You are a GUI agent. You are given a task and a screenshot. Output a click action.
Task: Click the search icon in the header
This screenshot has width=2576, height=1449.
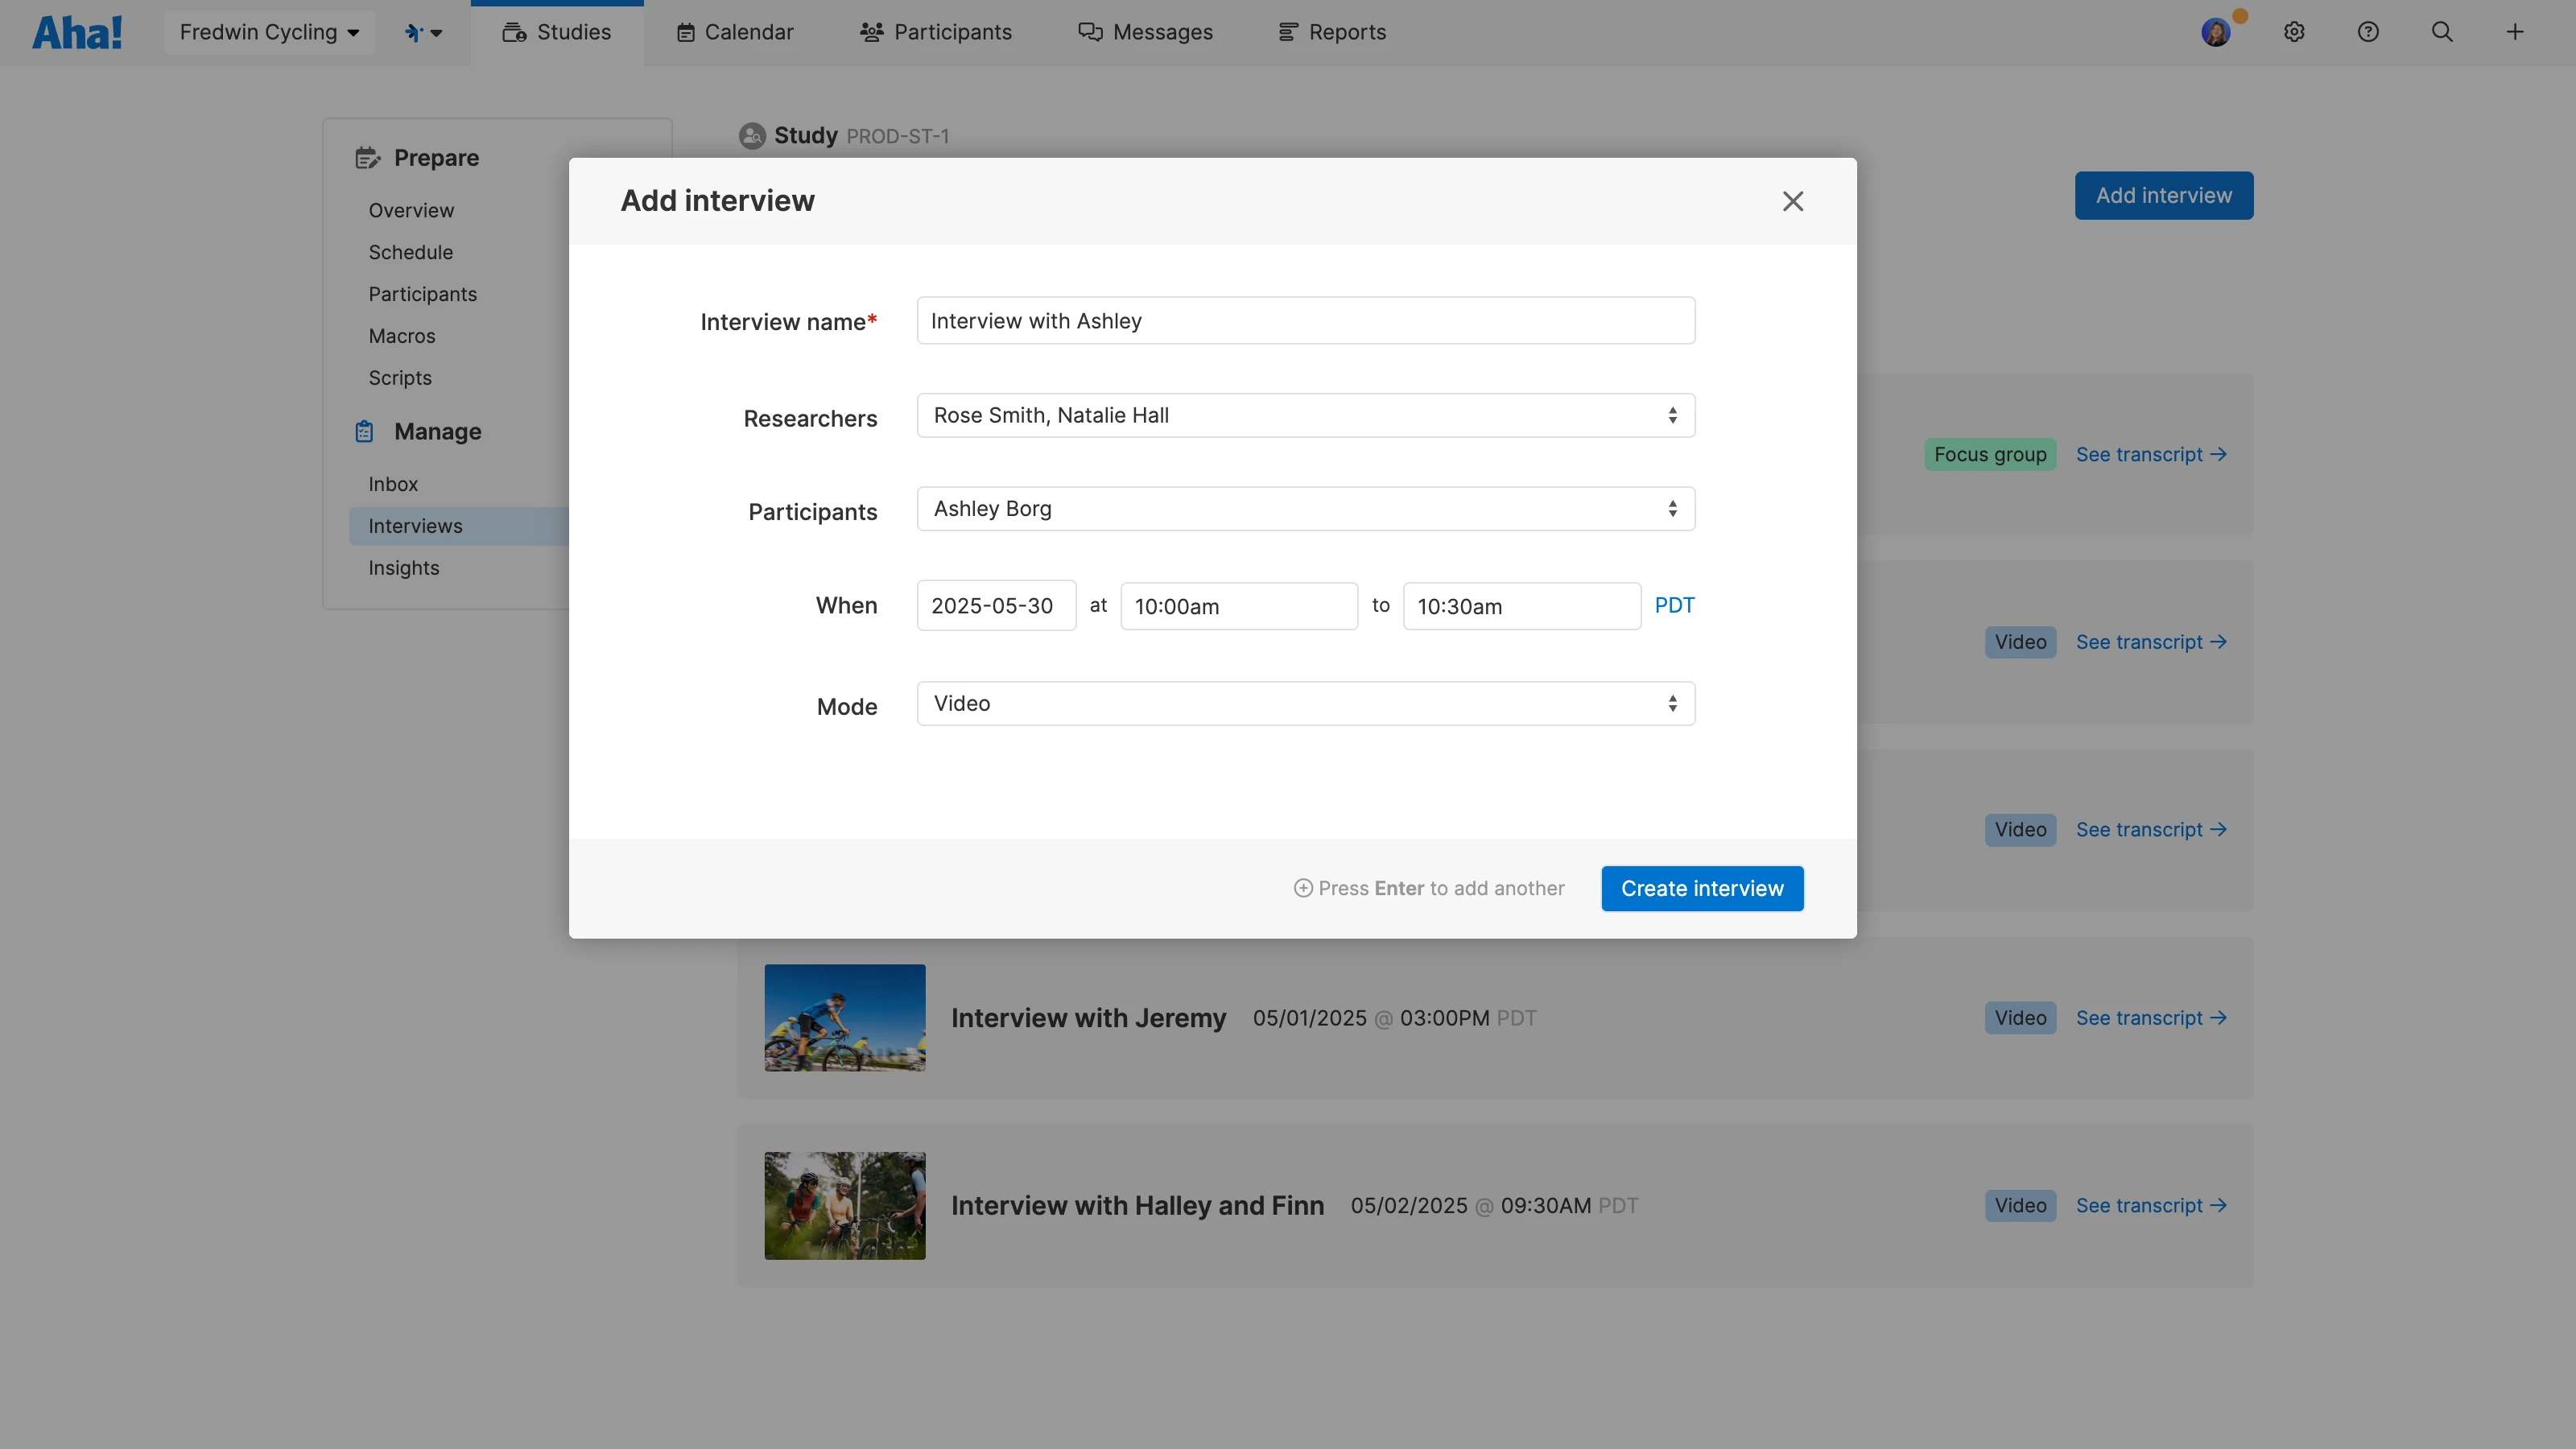[2442, 31]
